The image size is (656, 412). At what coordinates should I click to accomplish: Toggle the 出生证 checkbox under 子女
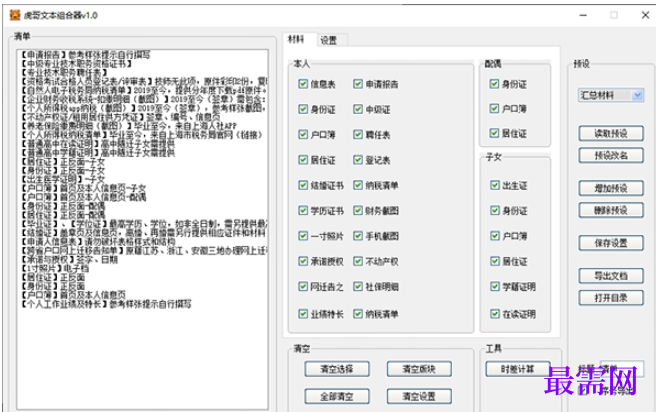(x=495, y=185)
